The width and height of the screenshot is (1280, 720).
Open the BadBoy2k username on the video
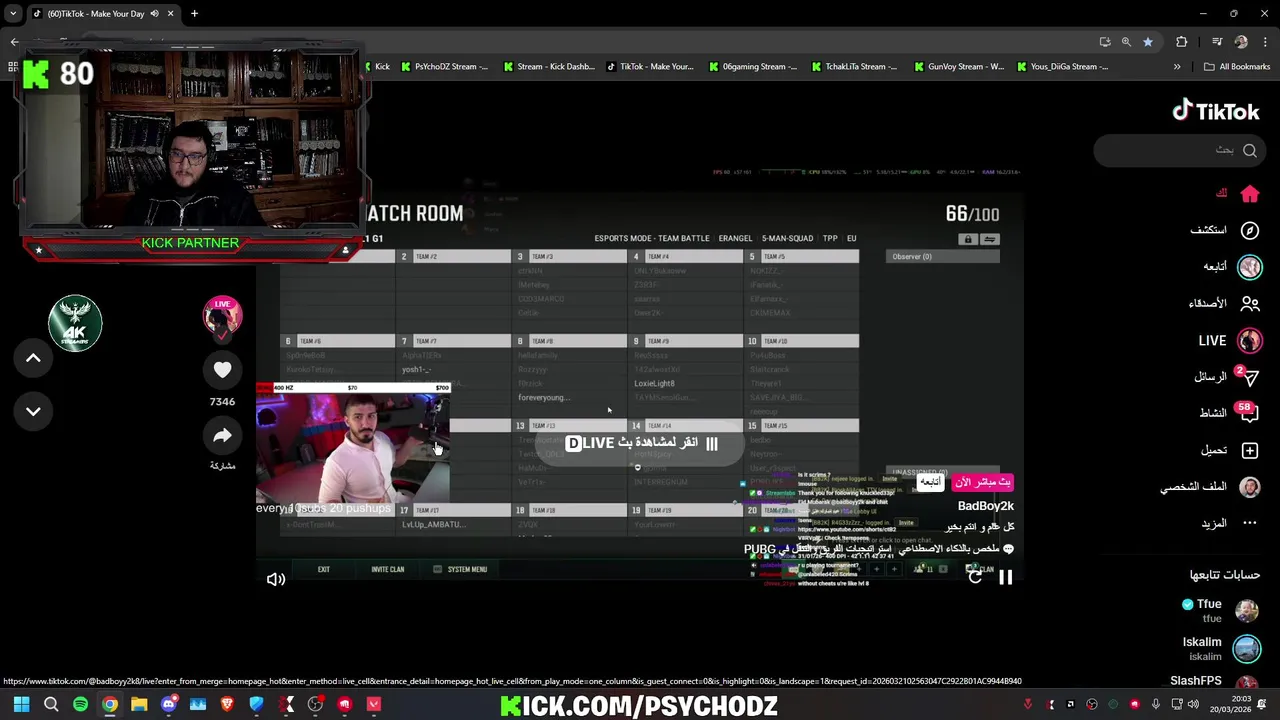(x=985, y=506)
